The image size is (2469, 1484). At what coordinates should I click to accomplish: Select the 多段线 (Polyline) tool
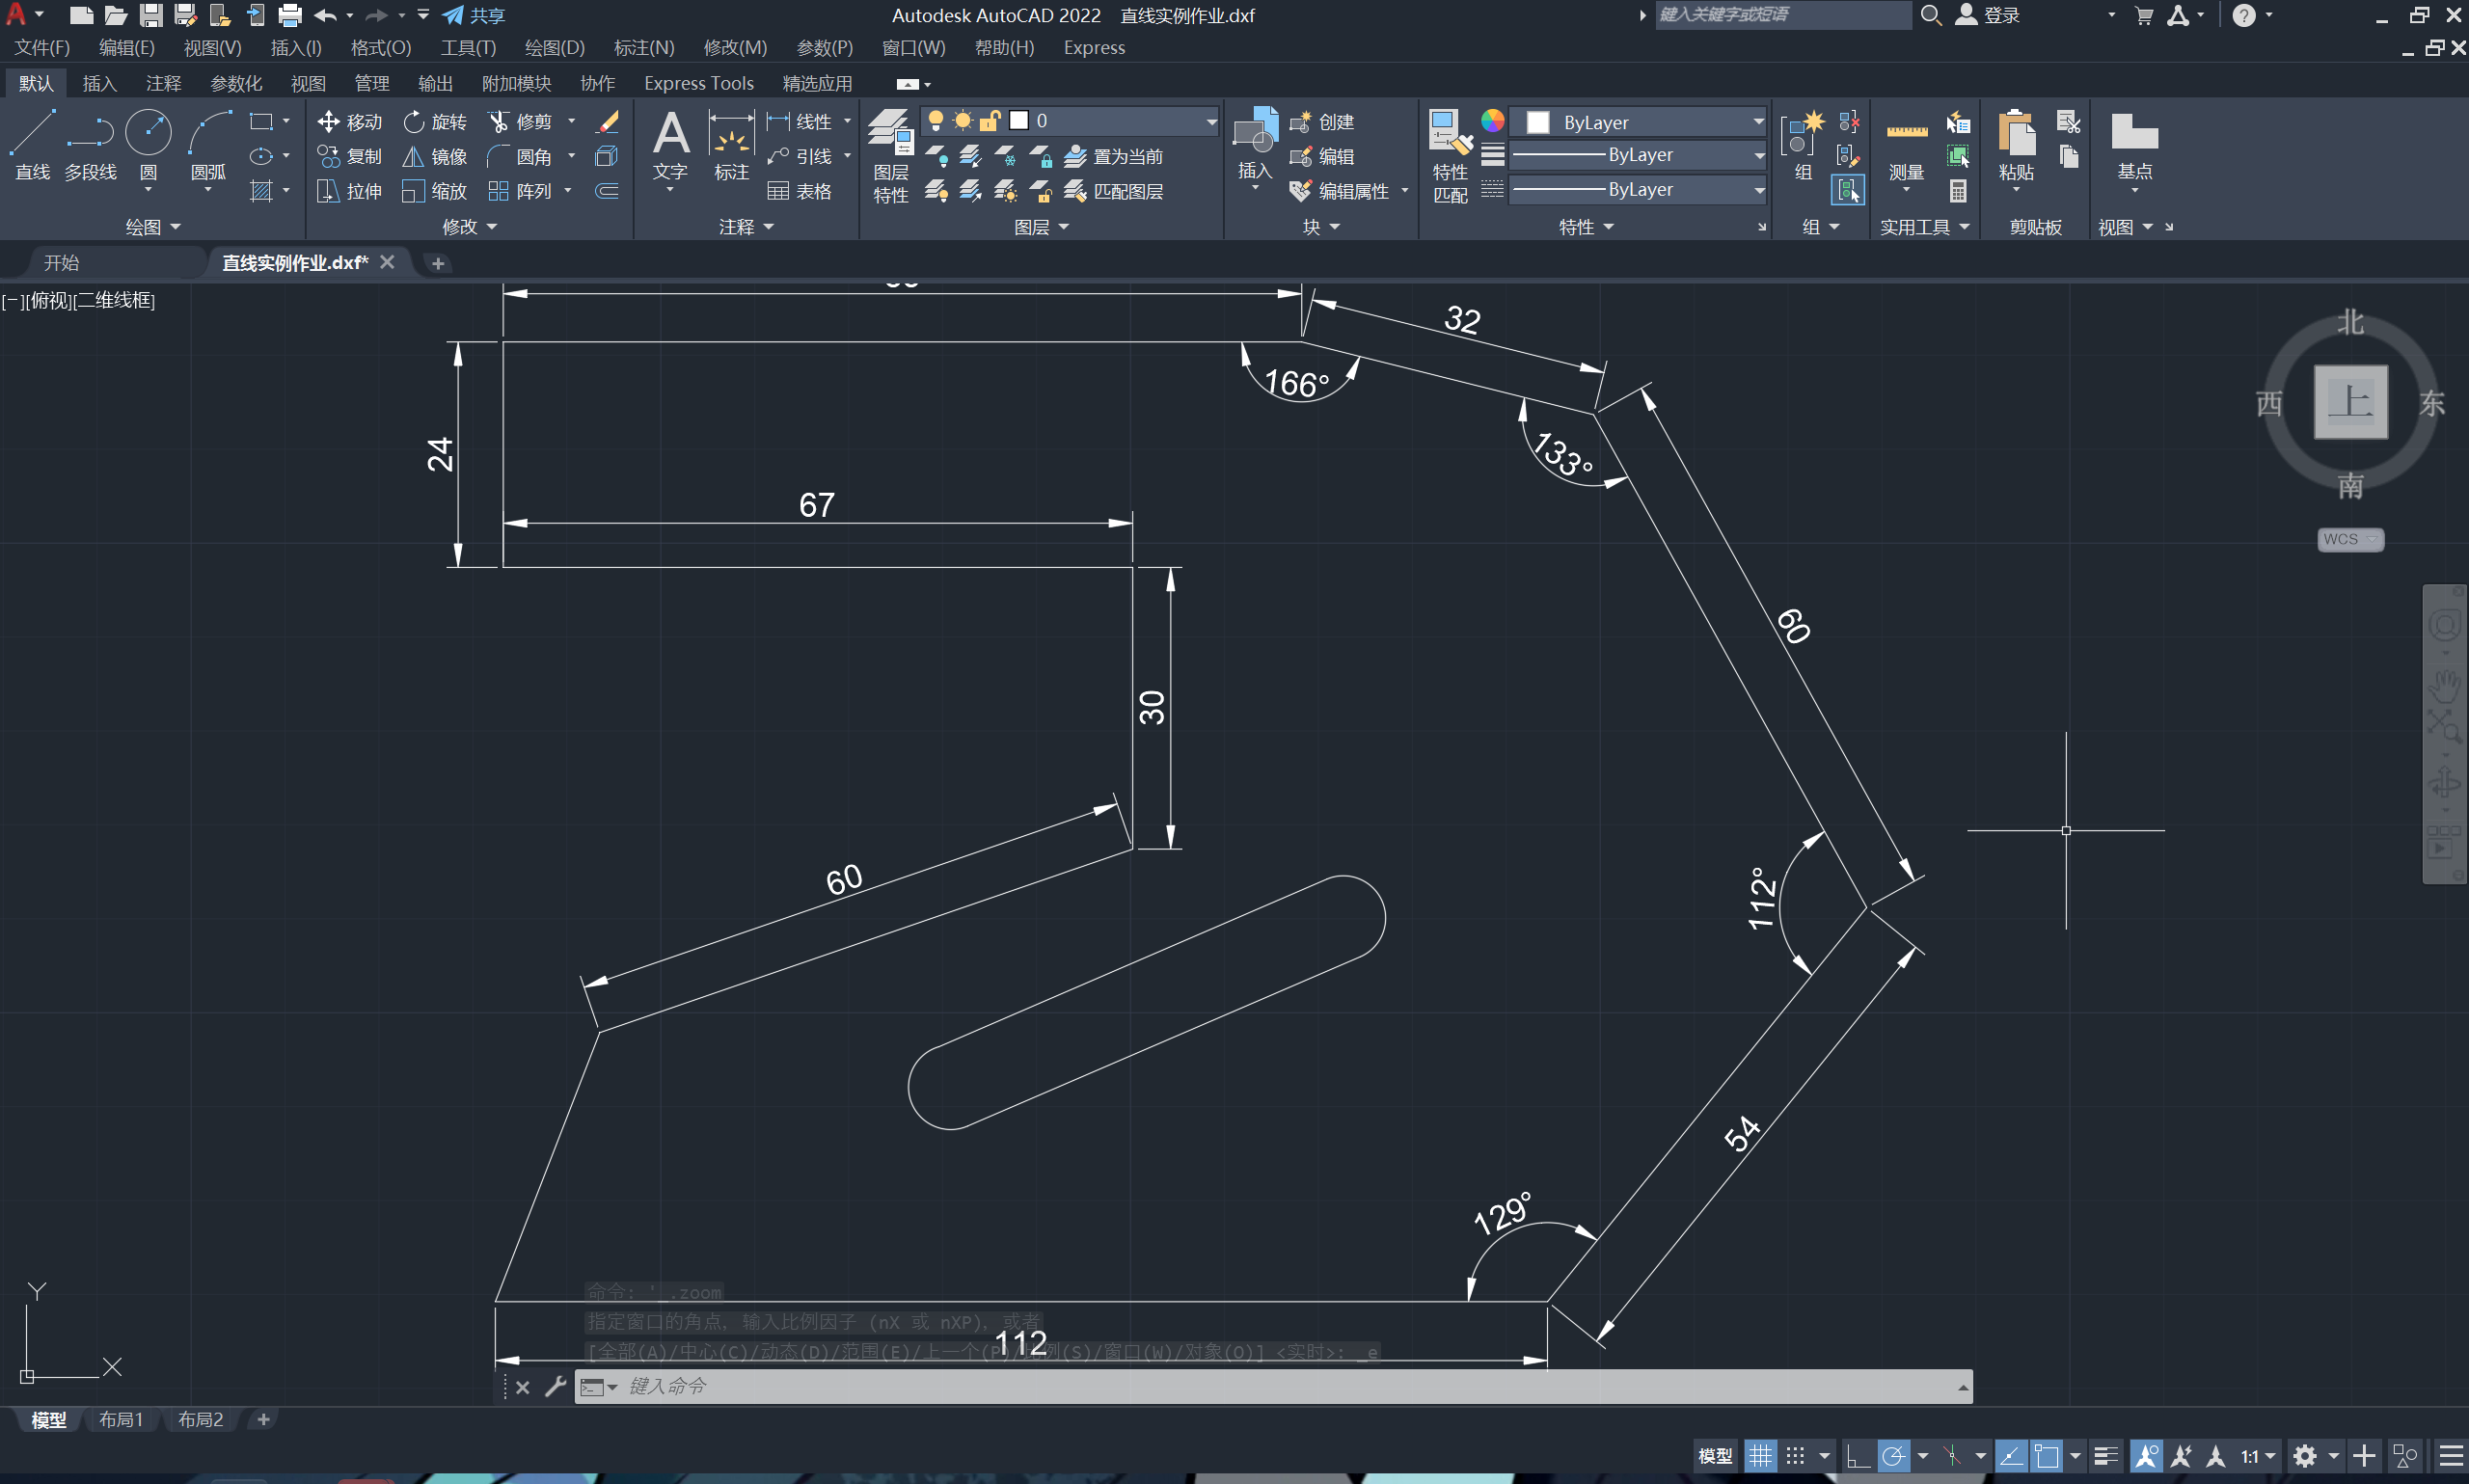(90, 146)
